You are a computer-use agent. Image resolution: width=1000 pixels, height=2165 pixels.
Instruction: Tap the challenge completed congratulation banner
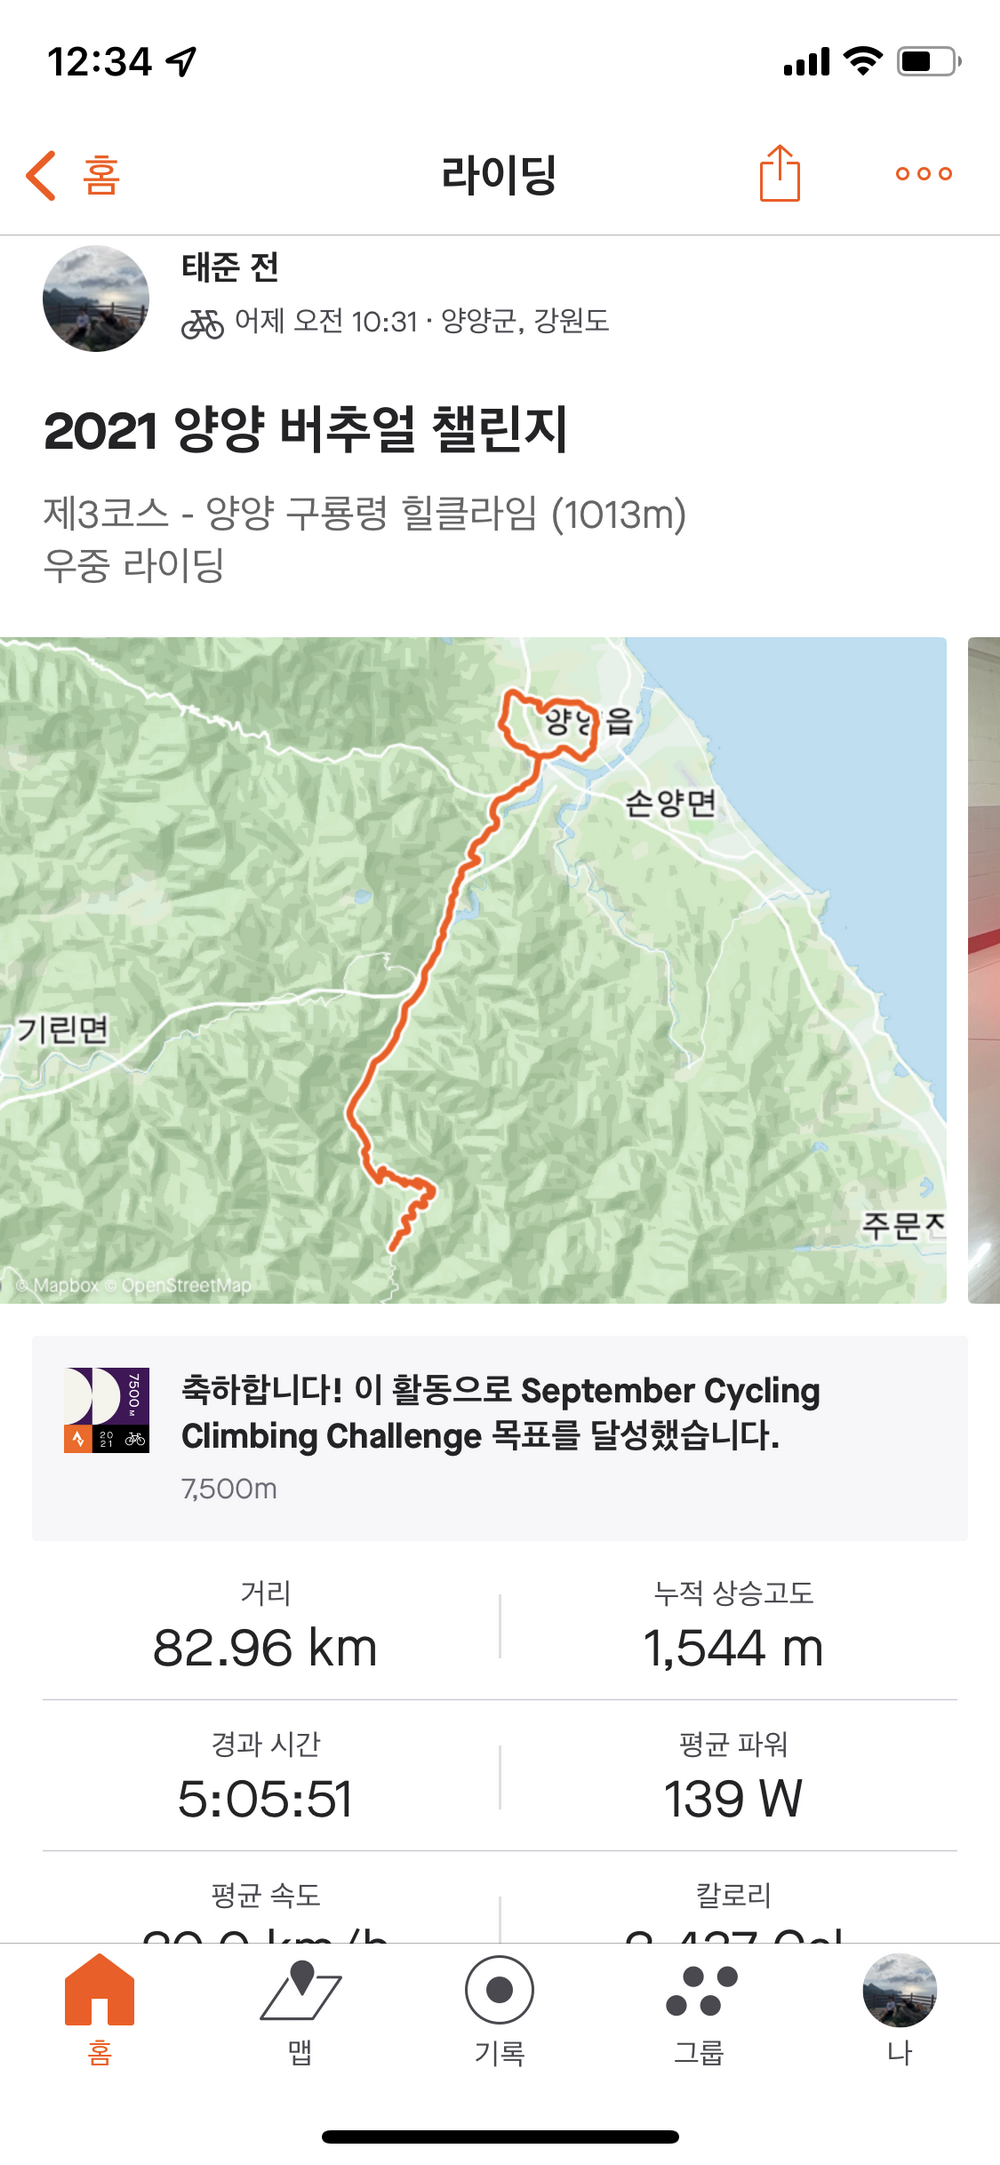500,1436
